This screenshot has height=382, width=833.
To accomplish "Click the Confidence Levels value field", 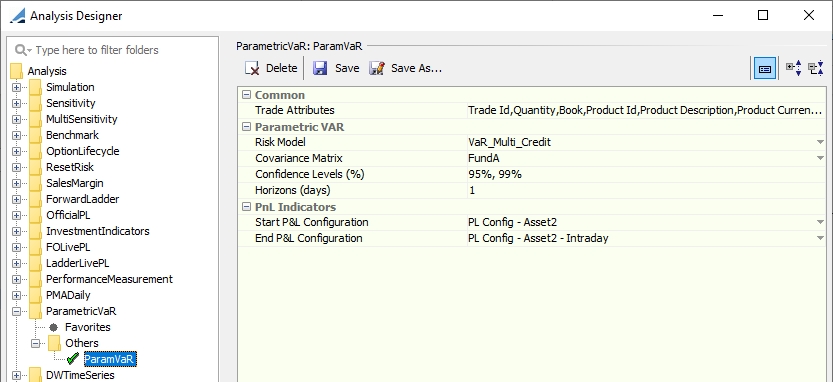I will [646, 174].
